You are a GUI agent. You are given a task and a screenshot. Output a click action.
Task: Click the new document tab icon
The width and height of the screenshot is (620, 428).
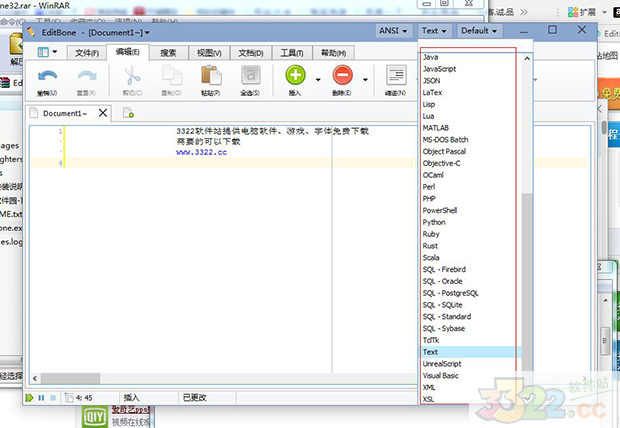(128, 113)
